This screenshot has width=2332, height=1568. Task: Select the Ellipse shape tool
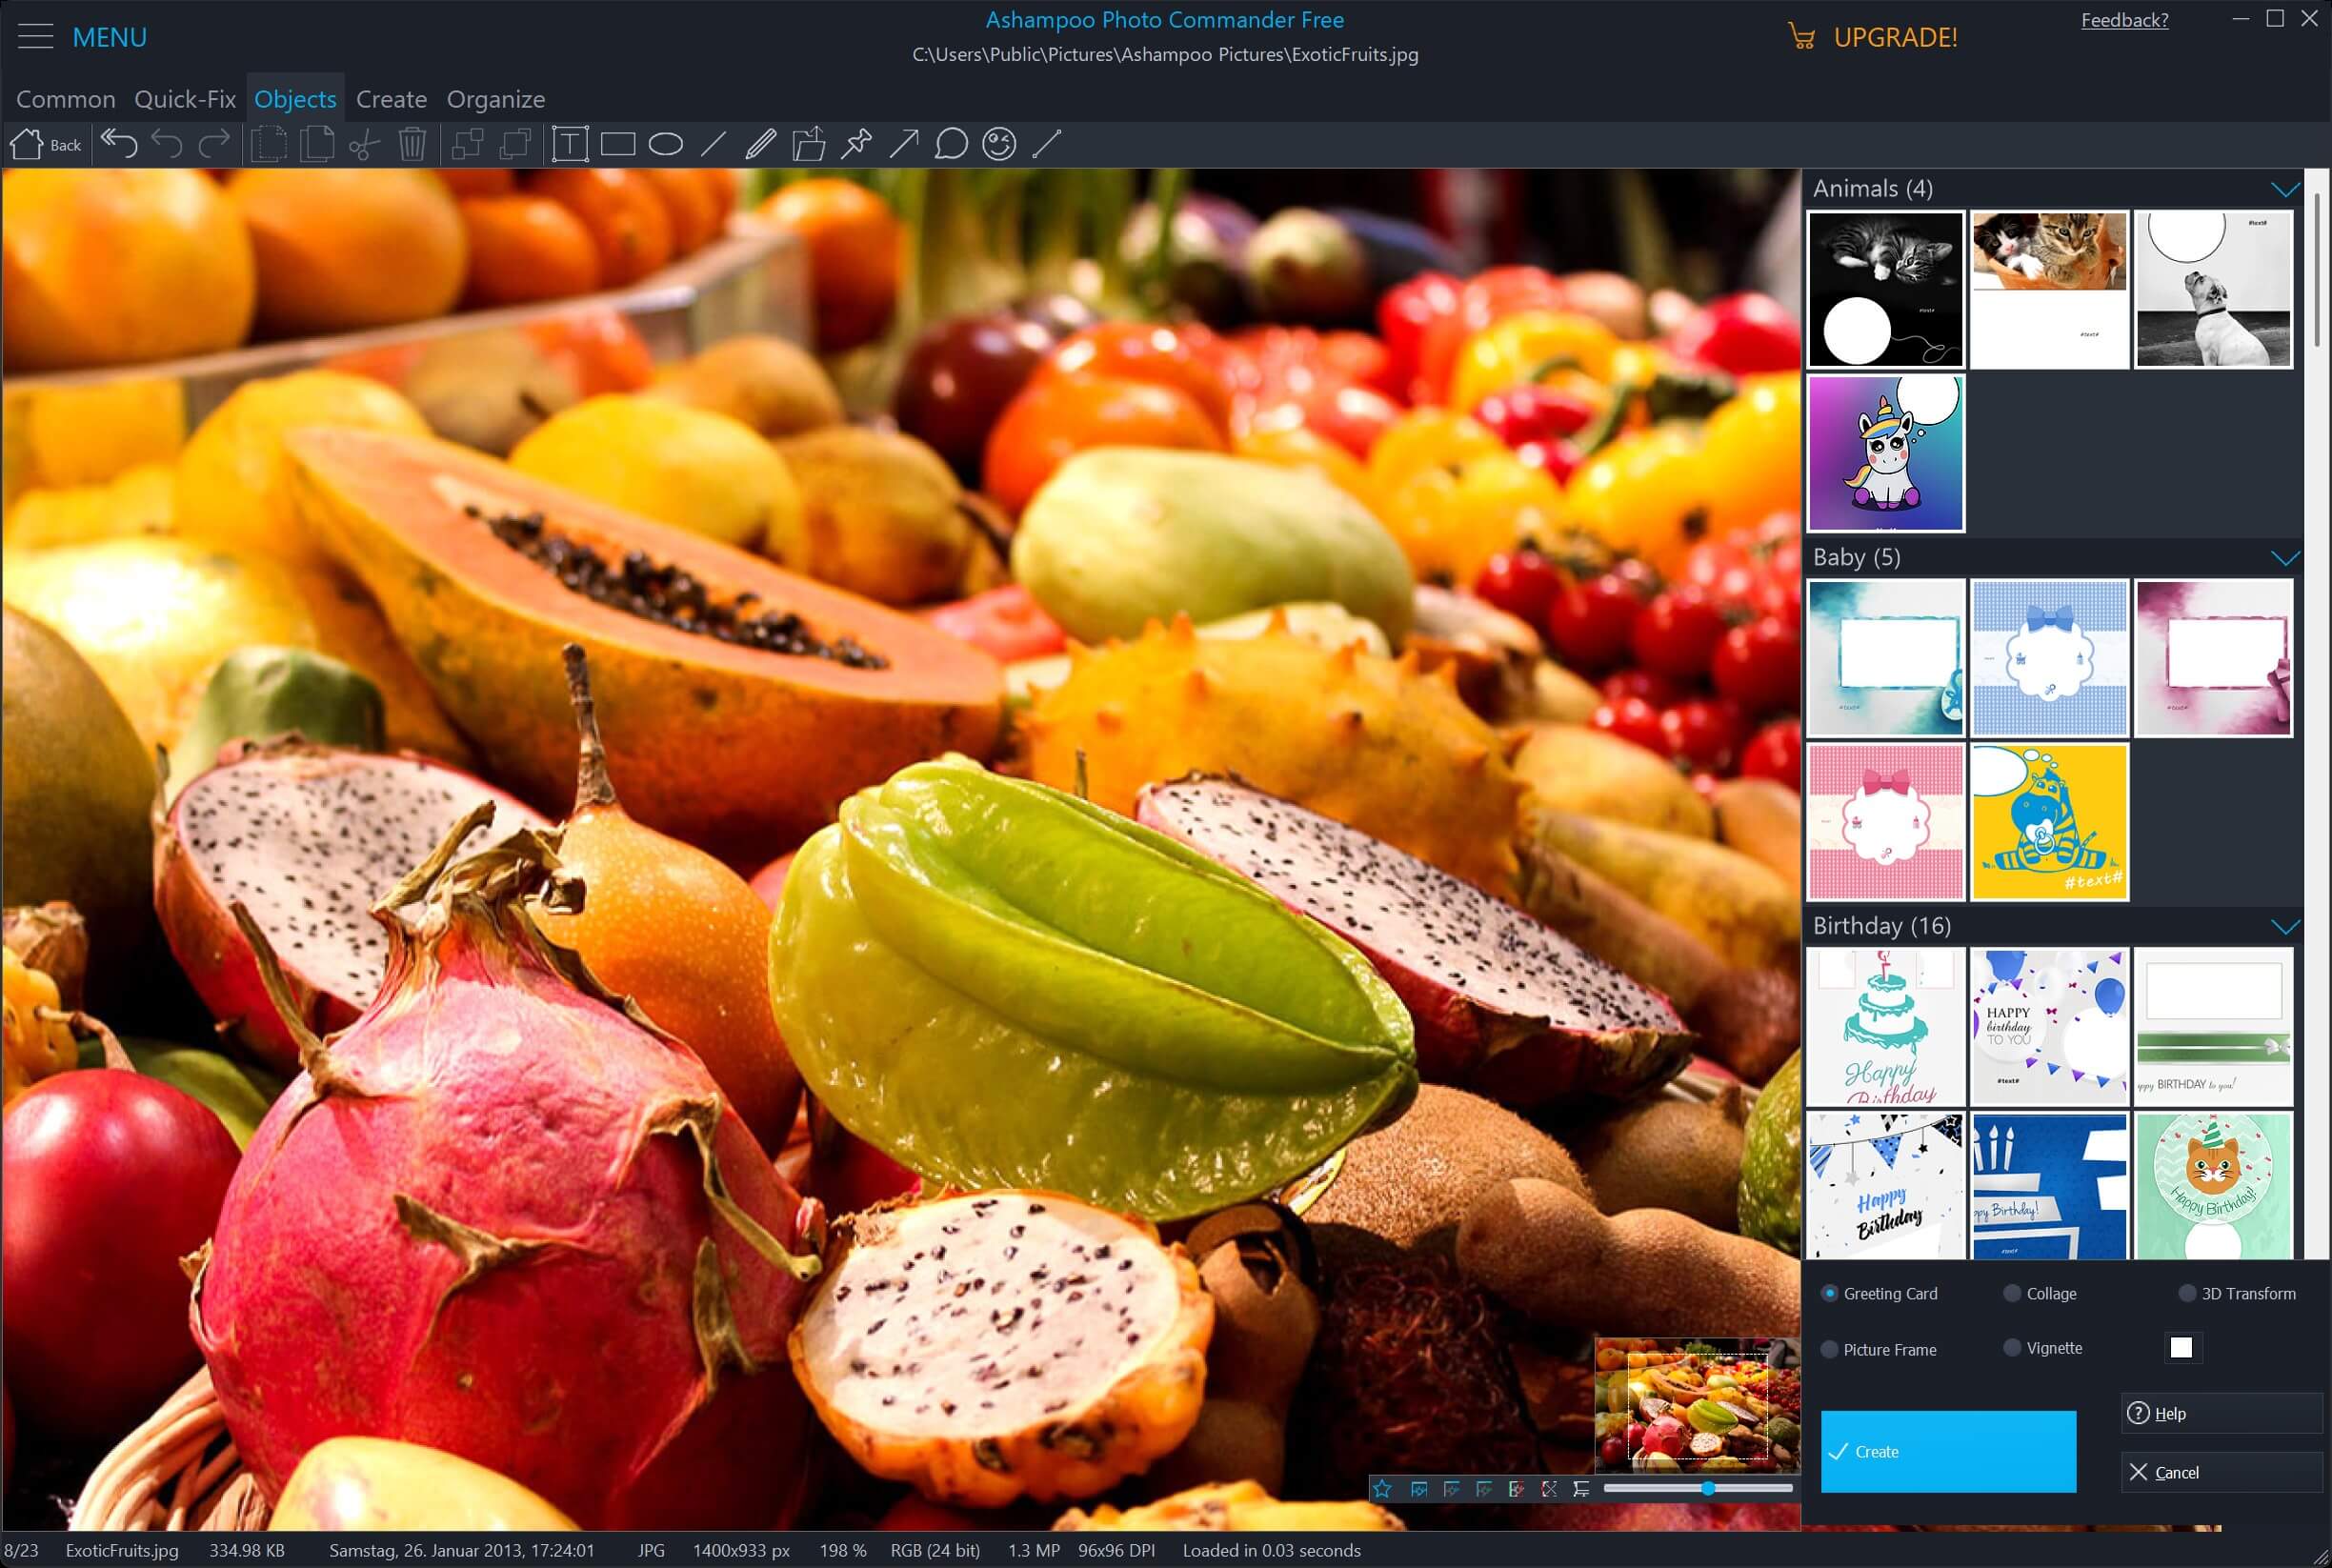[665, 144]
